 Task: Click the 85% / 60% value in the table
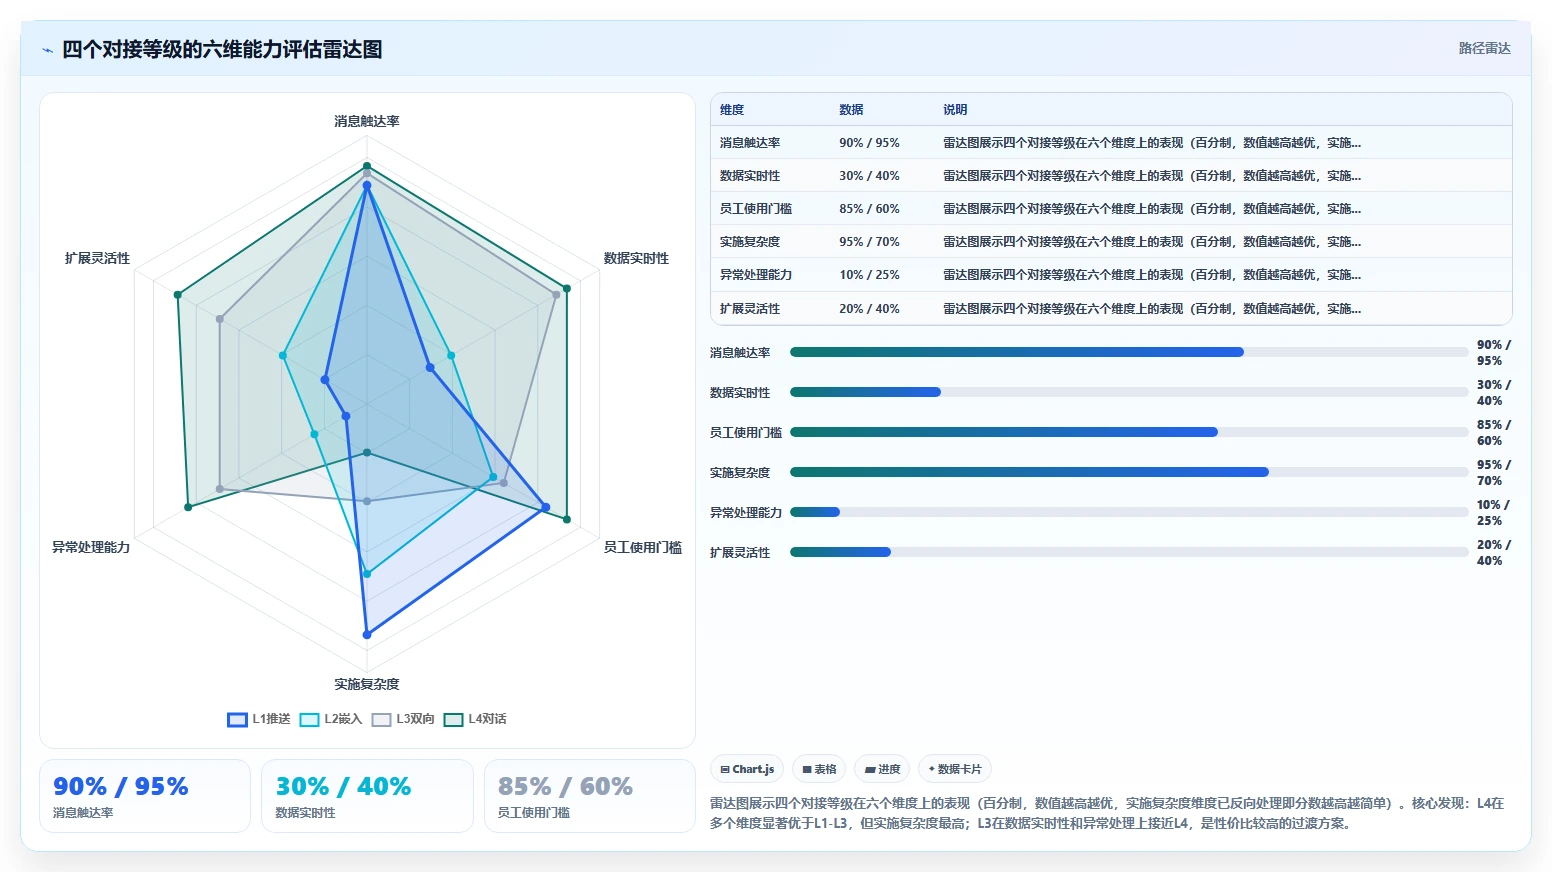[869, 209]
